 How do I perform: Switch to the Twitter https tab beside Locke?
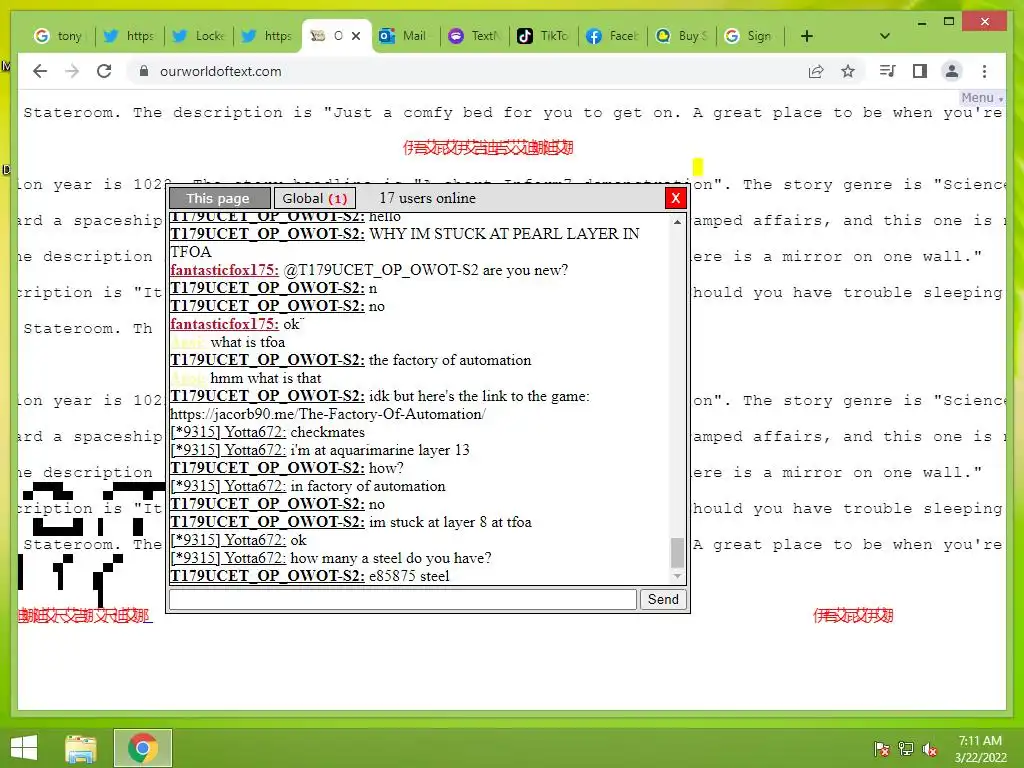(266, 36)
